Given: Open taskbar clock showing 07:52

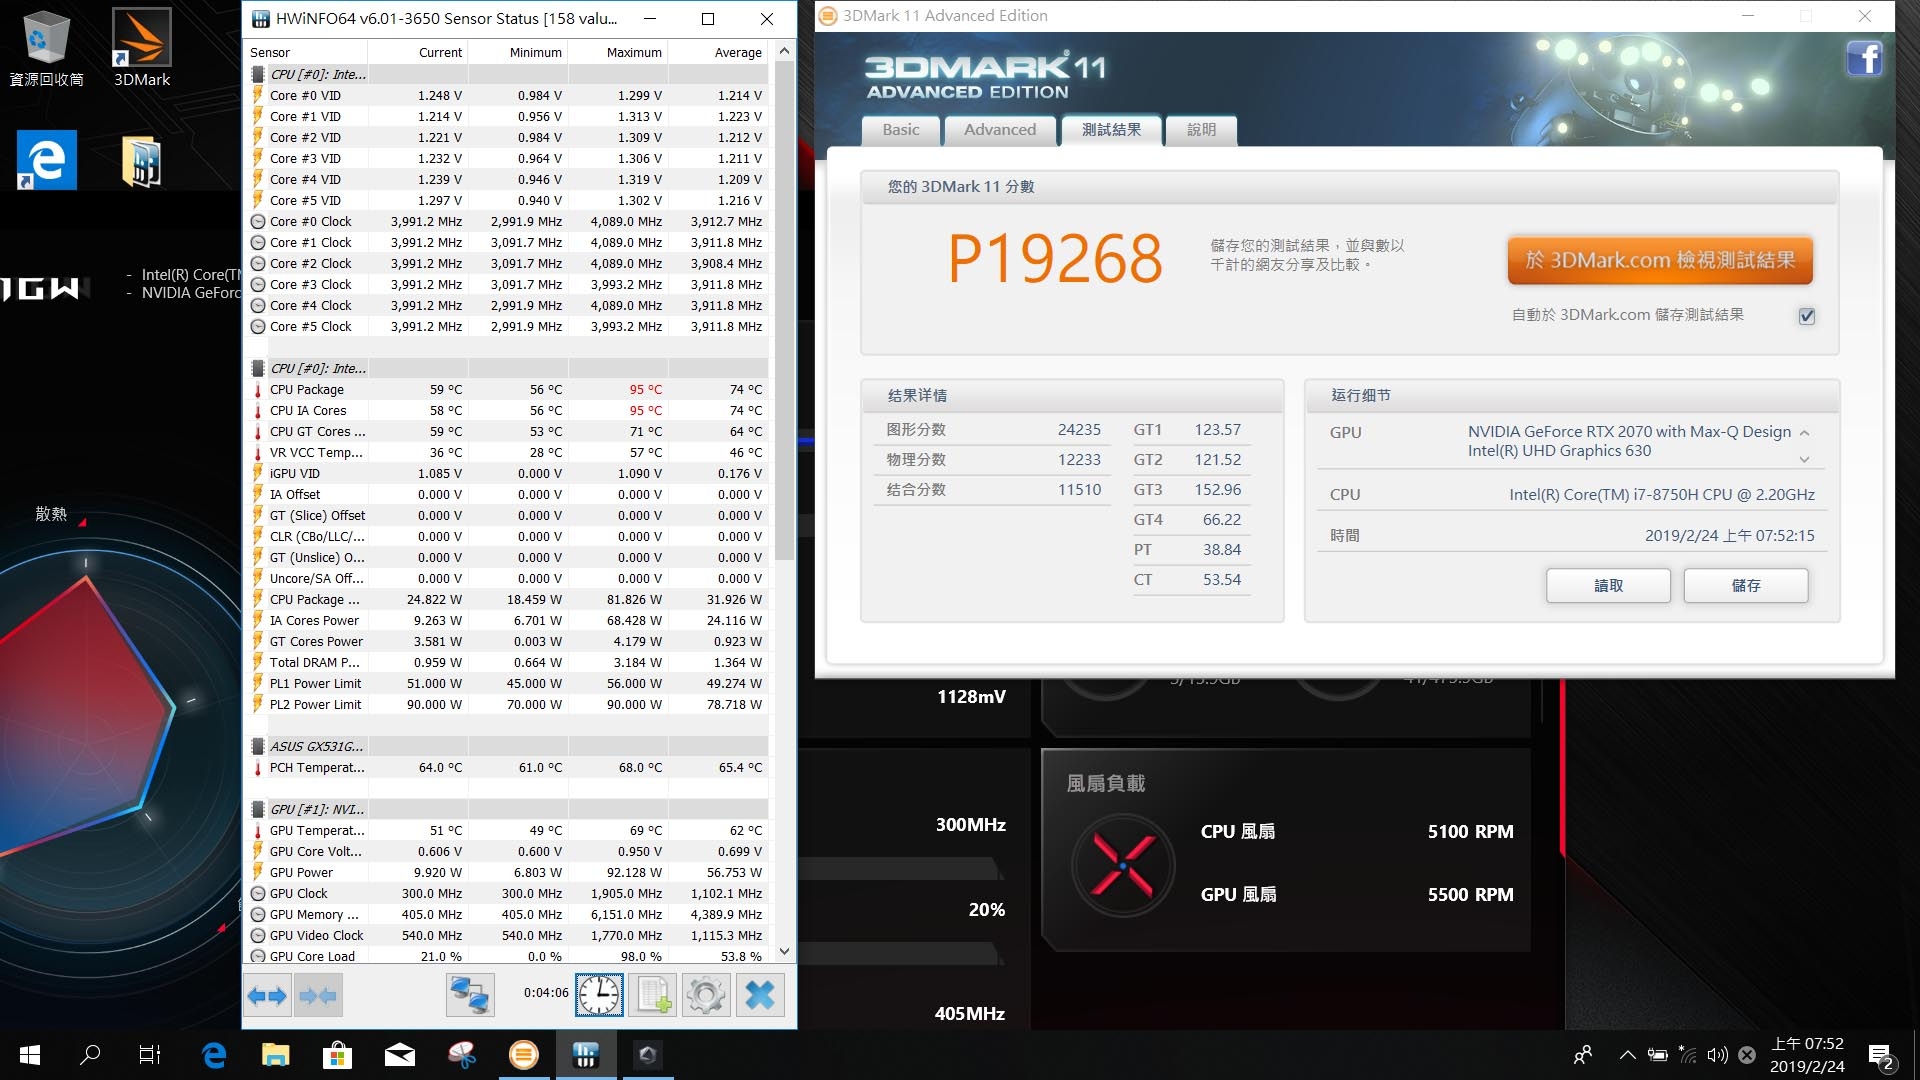Looking at the screenshot, I should click(x=1807, y=1055).
